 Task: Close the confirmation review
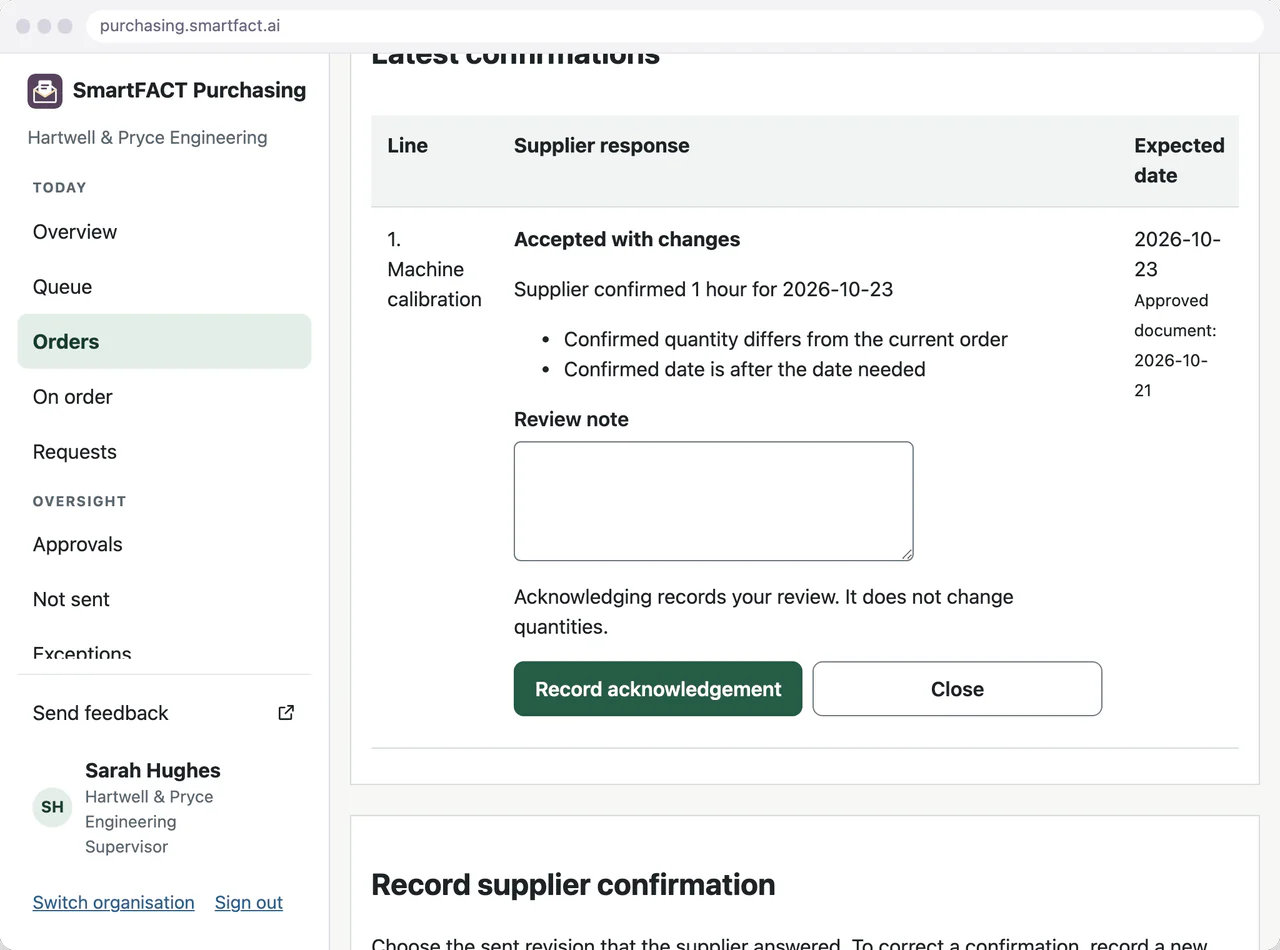[957, 689]
